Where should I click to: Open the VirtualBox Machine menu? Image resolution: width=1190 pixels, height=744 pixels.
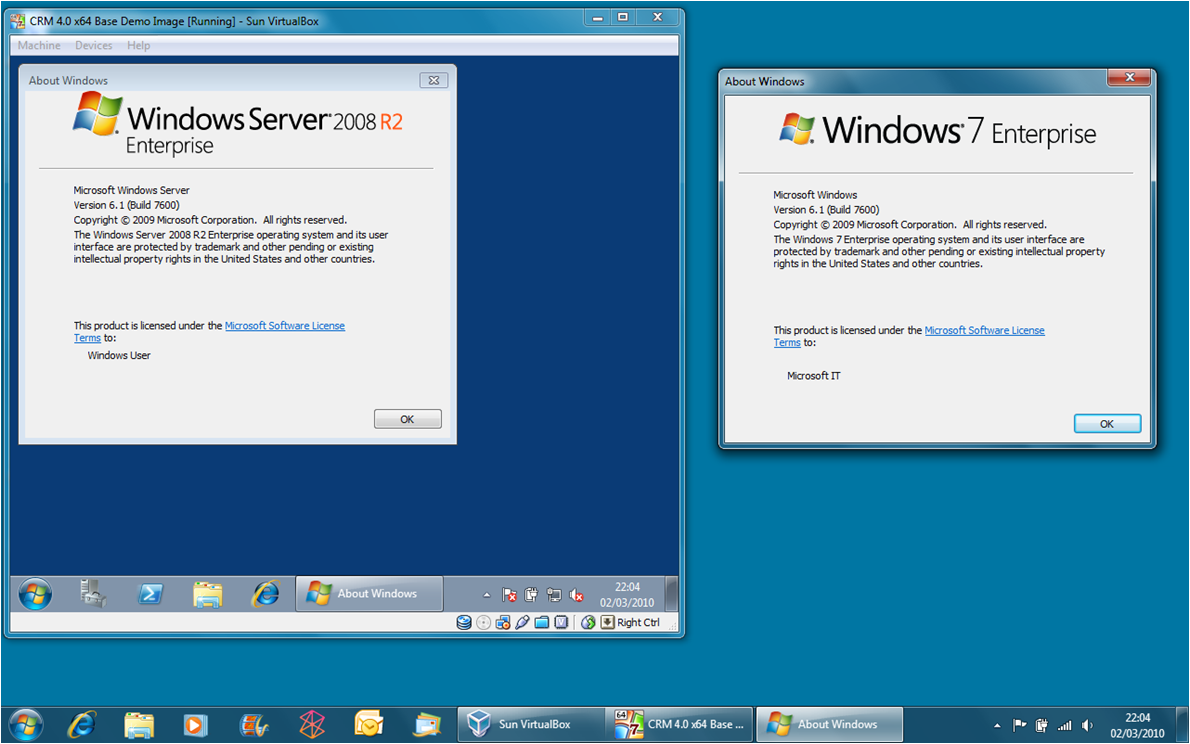coord(39,45)
